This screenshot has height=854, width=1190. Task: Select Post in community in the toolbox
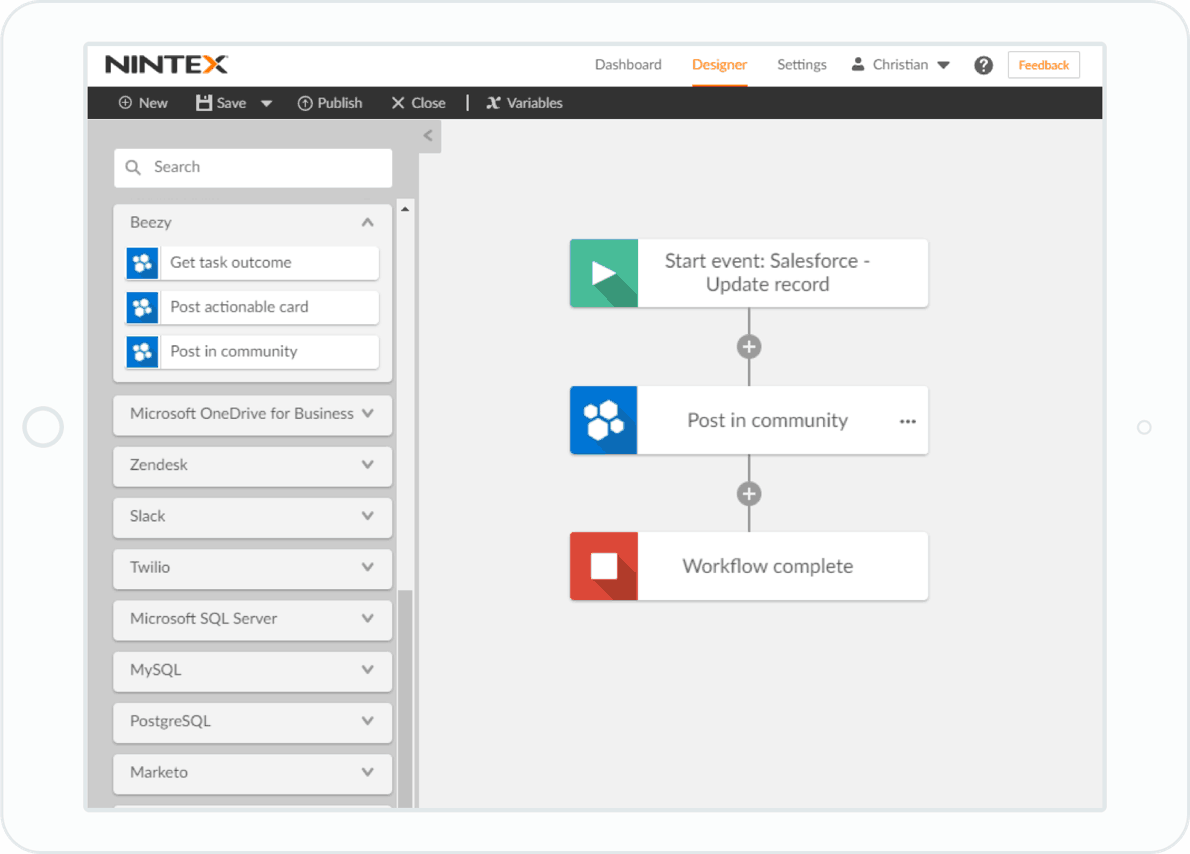point(253,351)
